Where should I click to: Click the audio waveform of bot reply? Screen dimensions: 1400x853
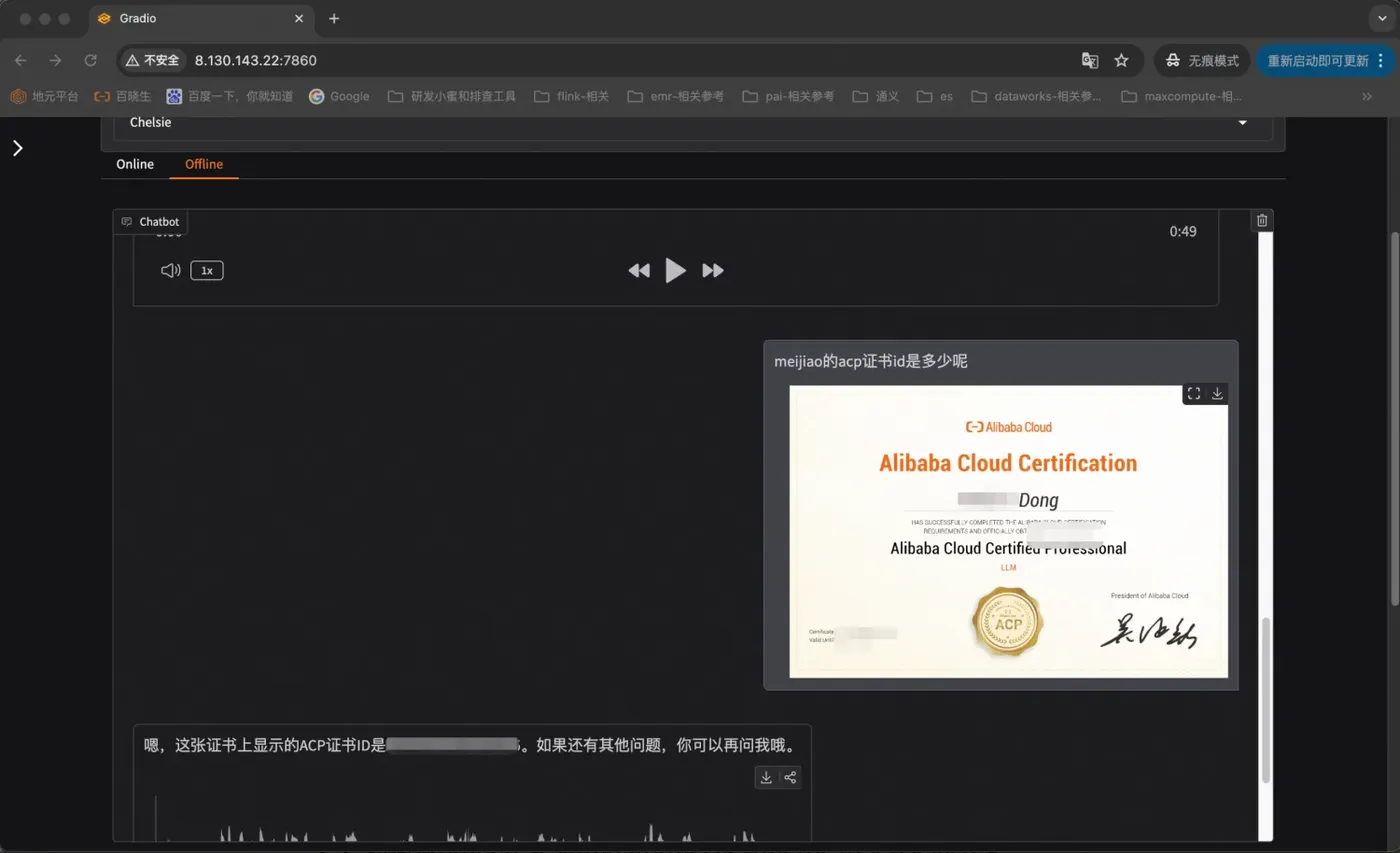click(470, 820)
